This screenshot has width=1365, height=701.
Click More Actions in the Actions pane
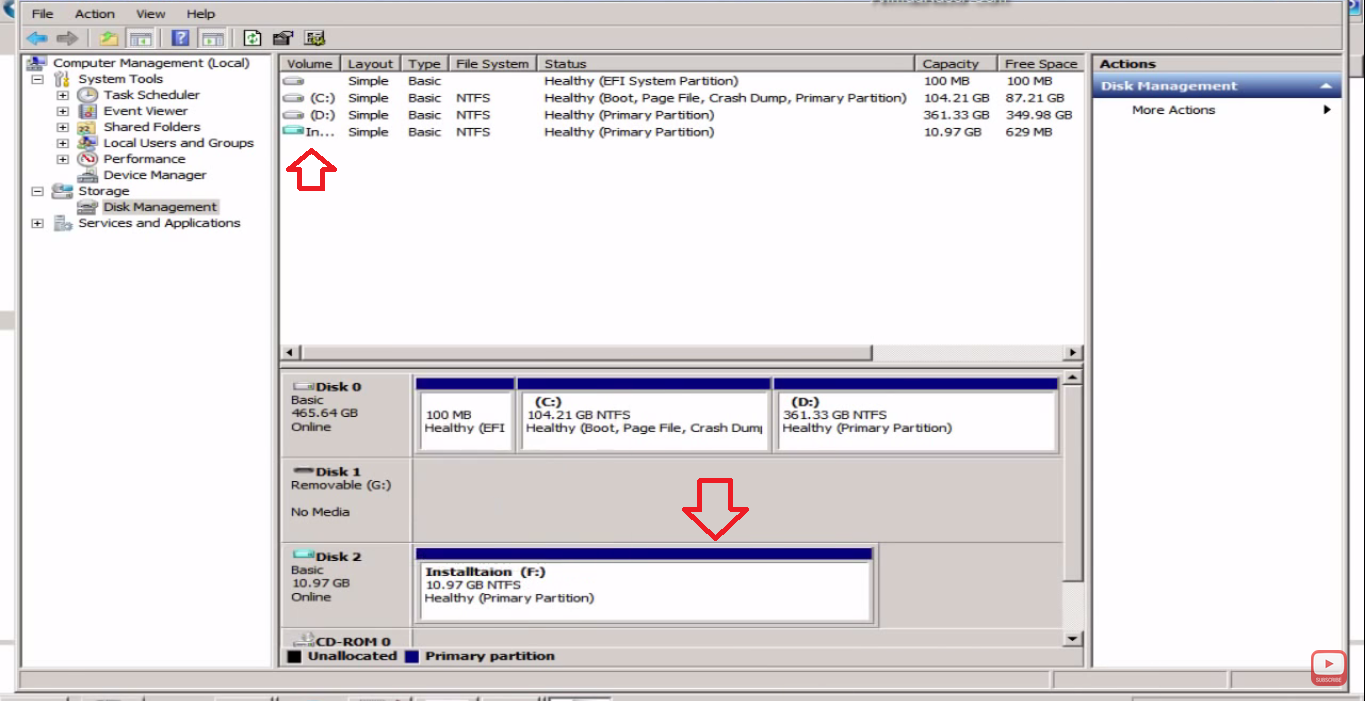tap(1174, 110)
